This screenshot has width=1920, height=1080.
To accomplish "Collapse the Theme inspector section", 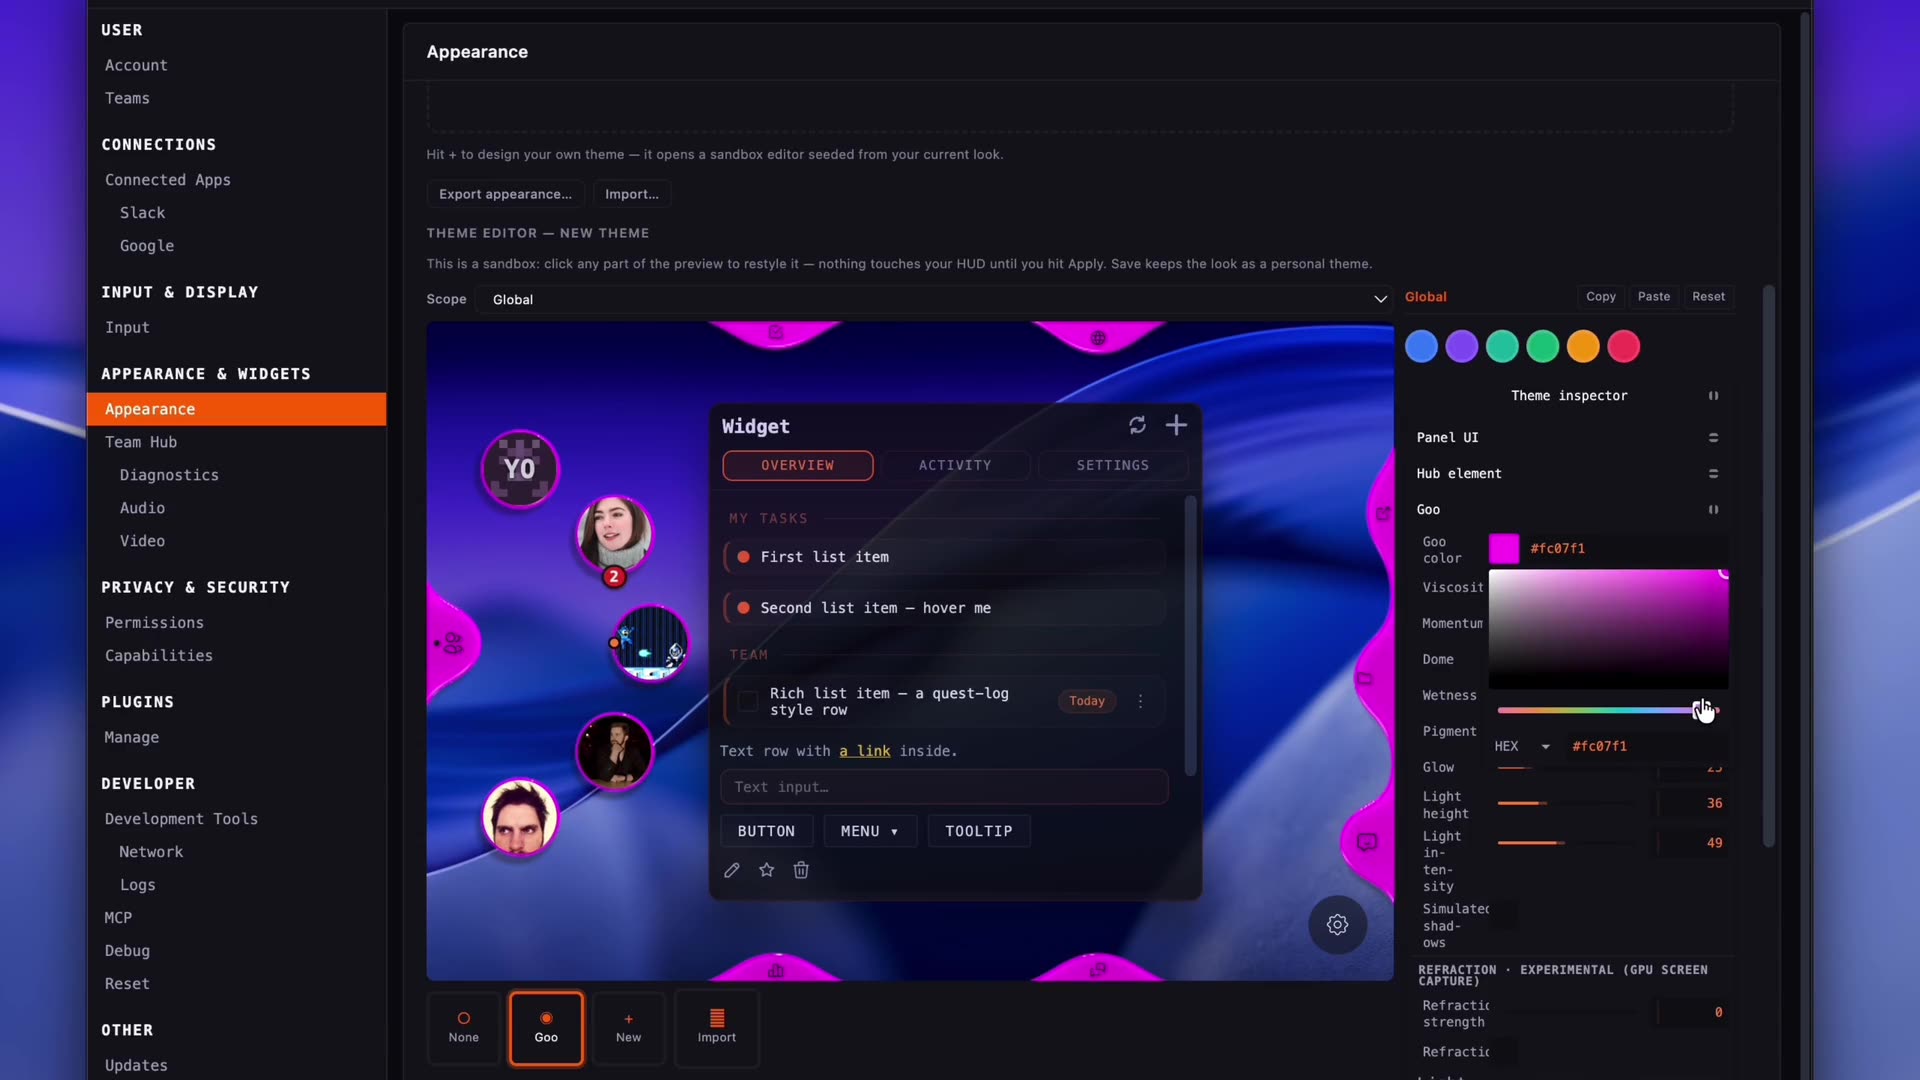I will tap(1713, 396).
